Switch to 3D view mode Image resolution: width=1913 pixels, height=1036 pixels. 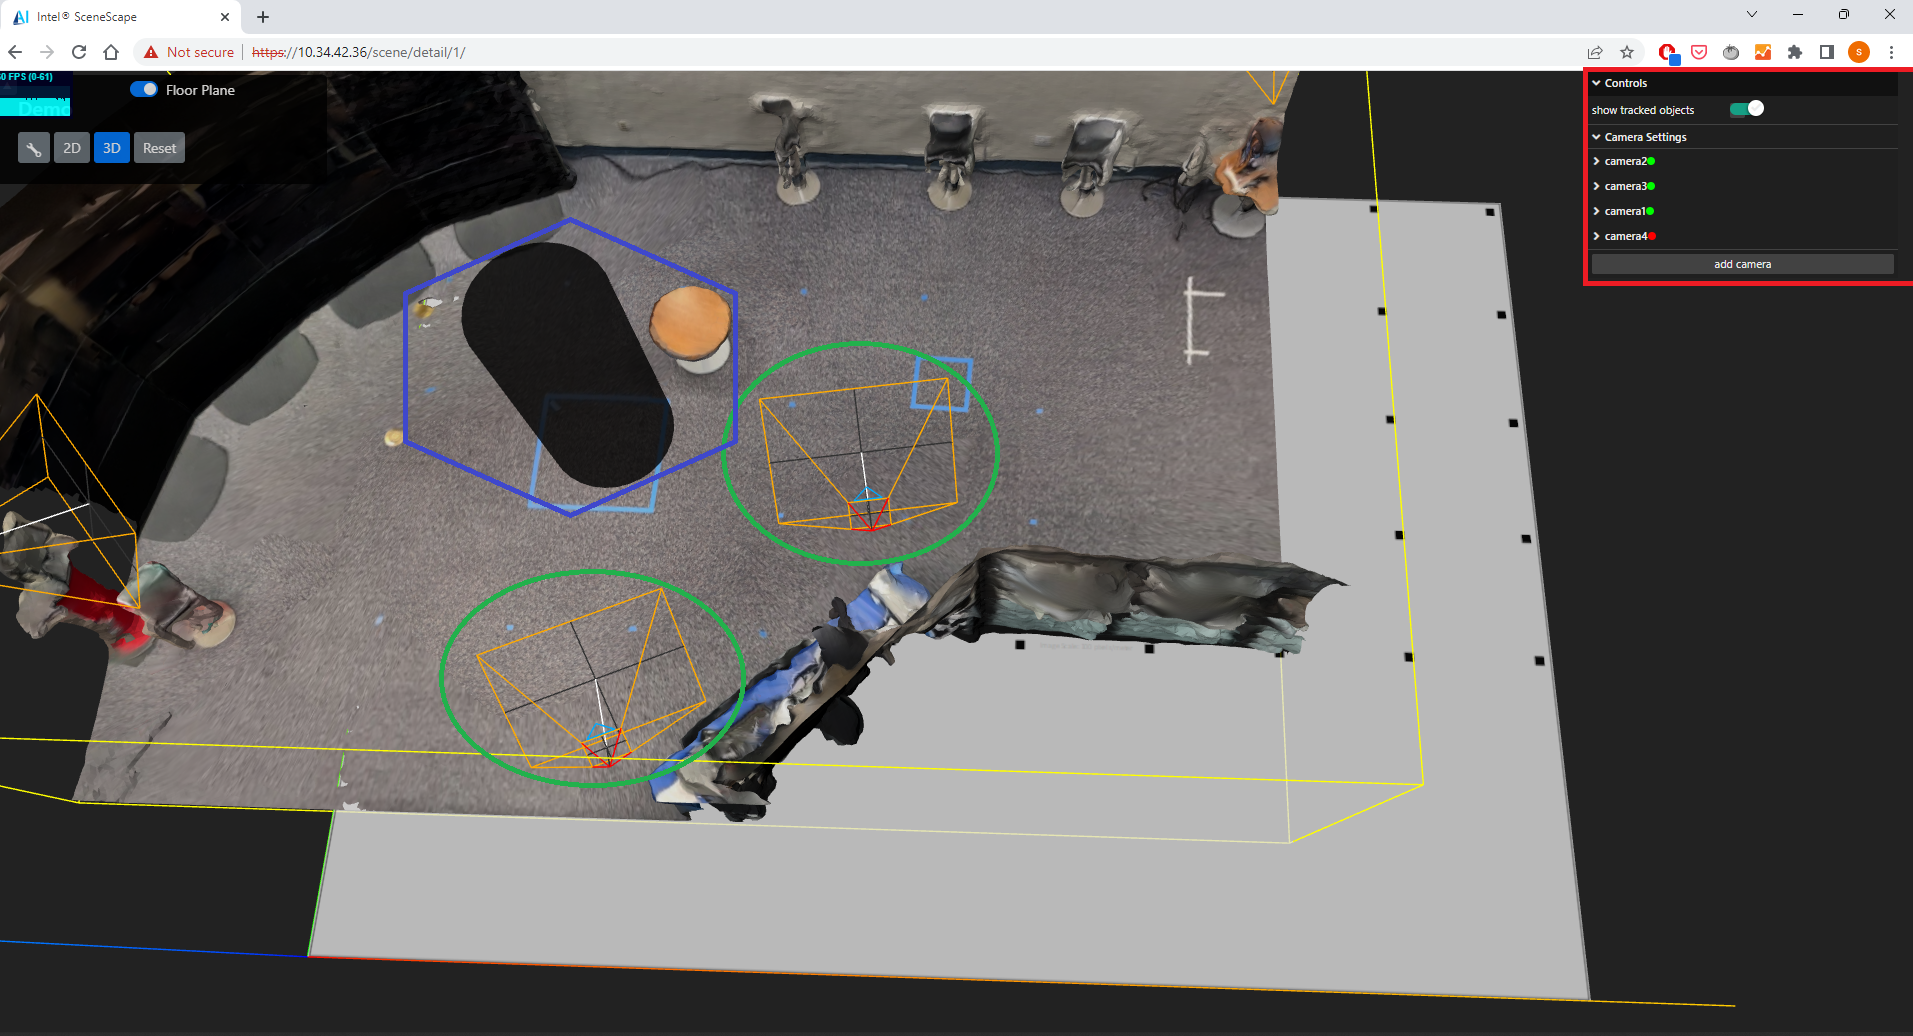110,147
